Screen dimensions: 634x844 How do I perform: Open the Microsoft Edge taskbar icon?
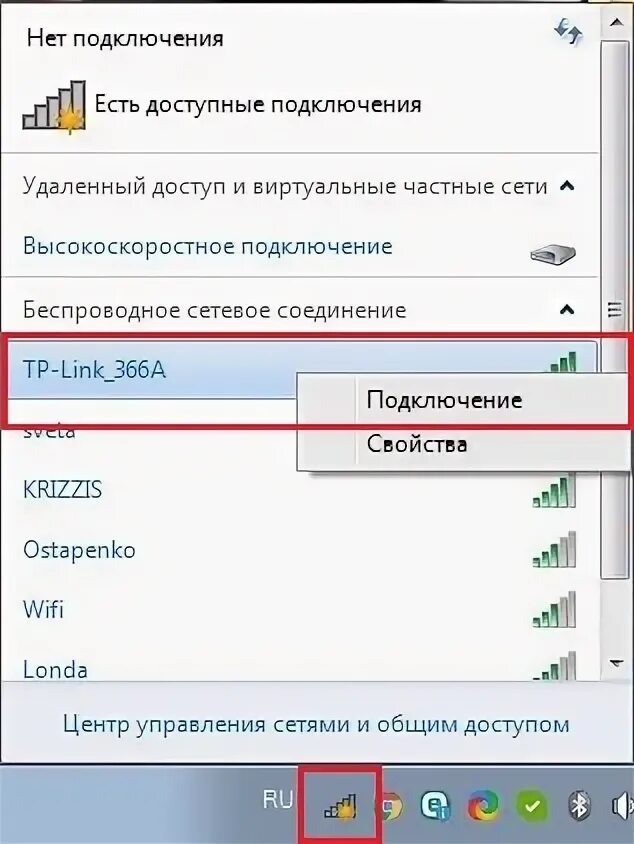click(483, 806)
